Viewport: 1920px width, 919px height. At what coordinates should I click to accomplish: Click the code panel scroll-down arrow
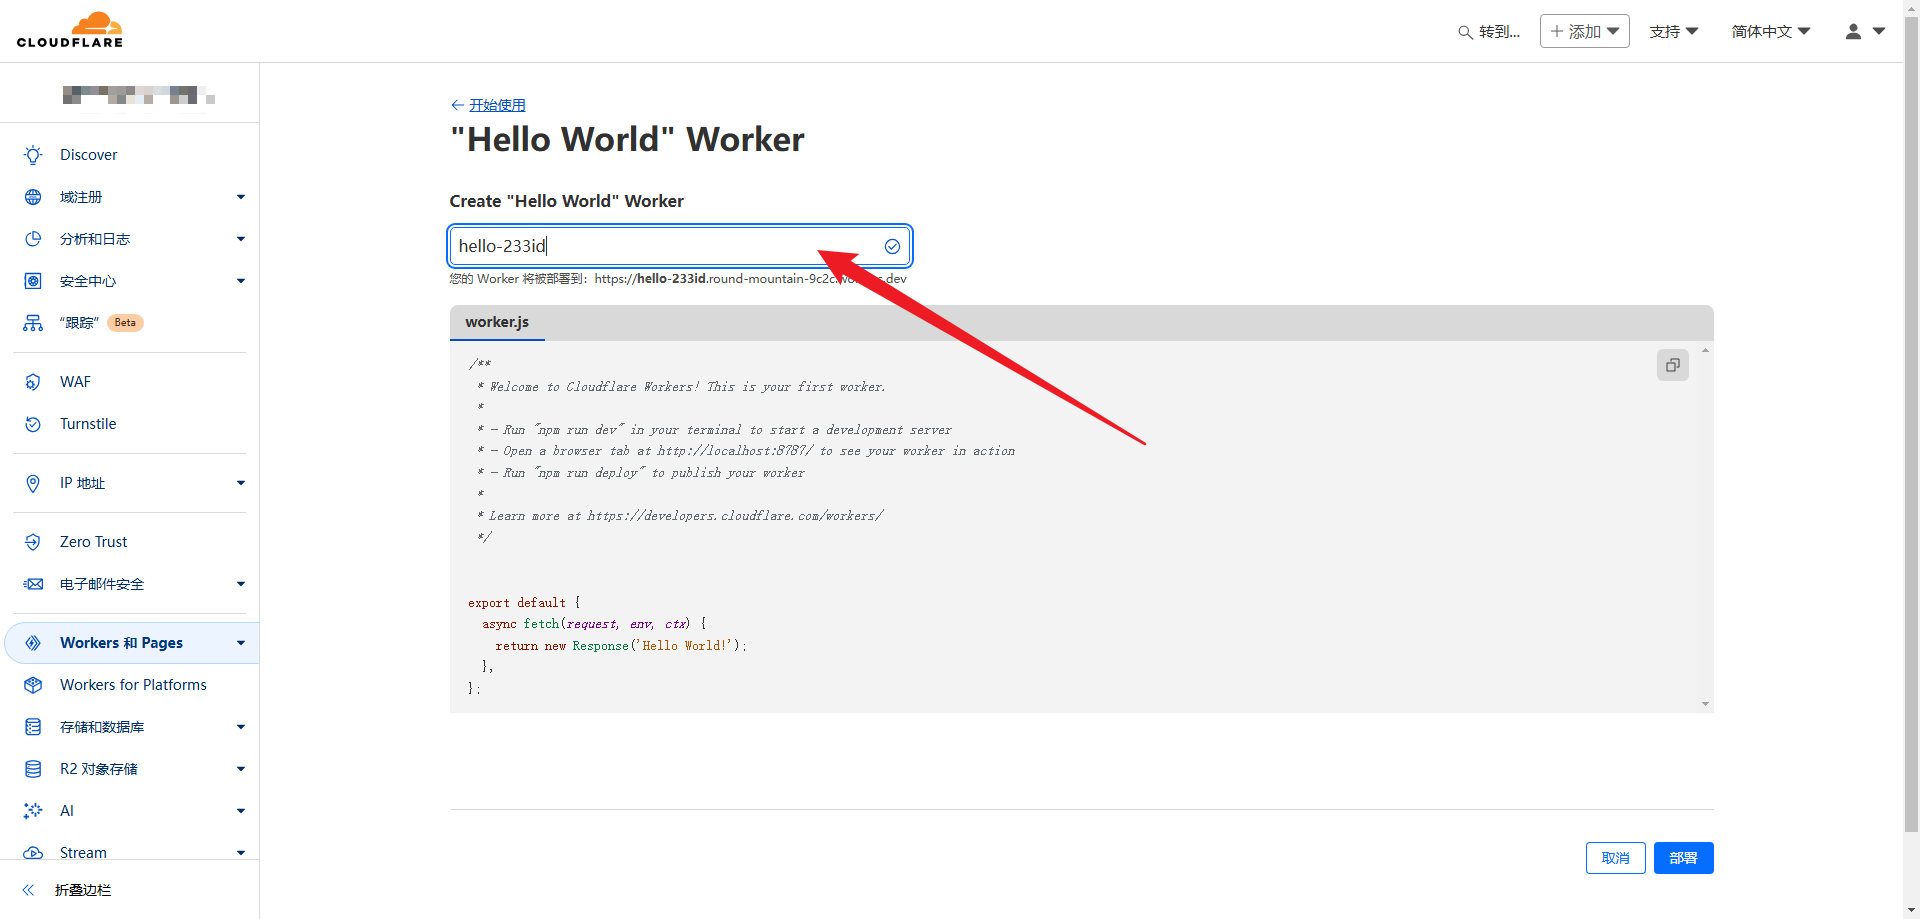point(1705,704)
